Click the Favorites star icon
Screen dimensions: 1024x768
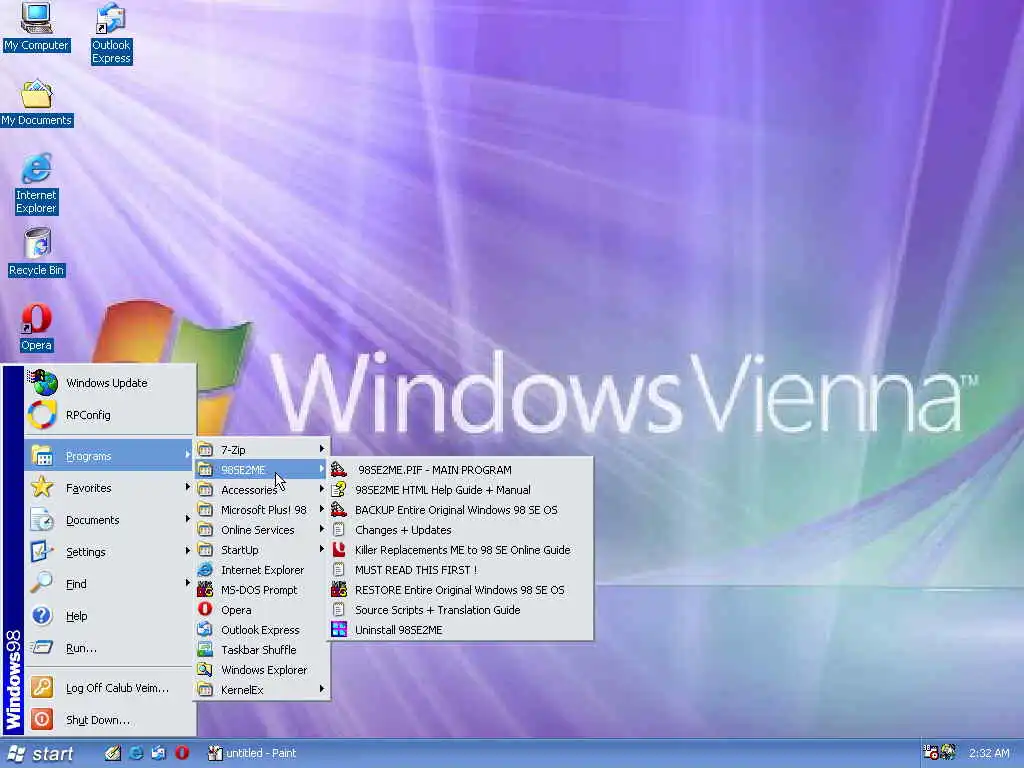point(42,487)
